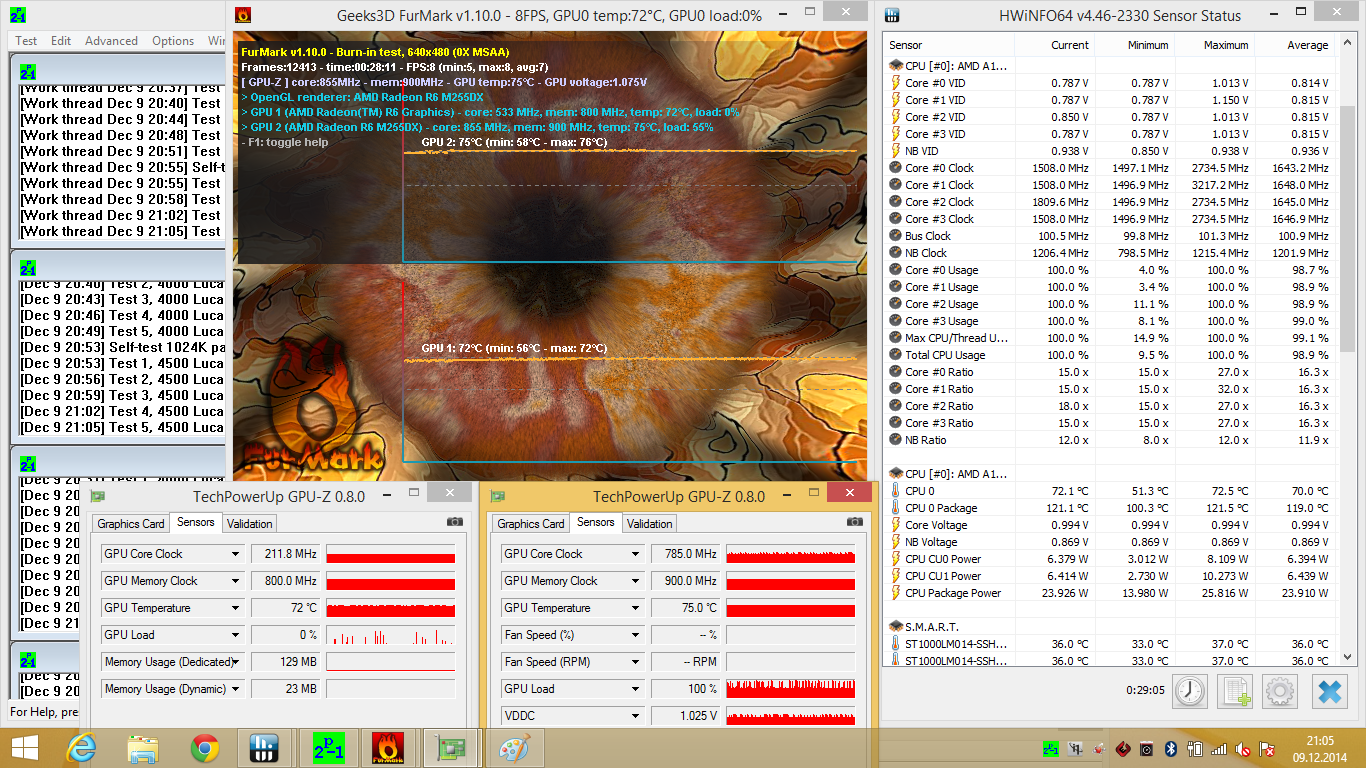This screenshot has height=768, width=1366.
Task: Select Sensors tab in right GPU-Z
Action: point(596,522)
